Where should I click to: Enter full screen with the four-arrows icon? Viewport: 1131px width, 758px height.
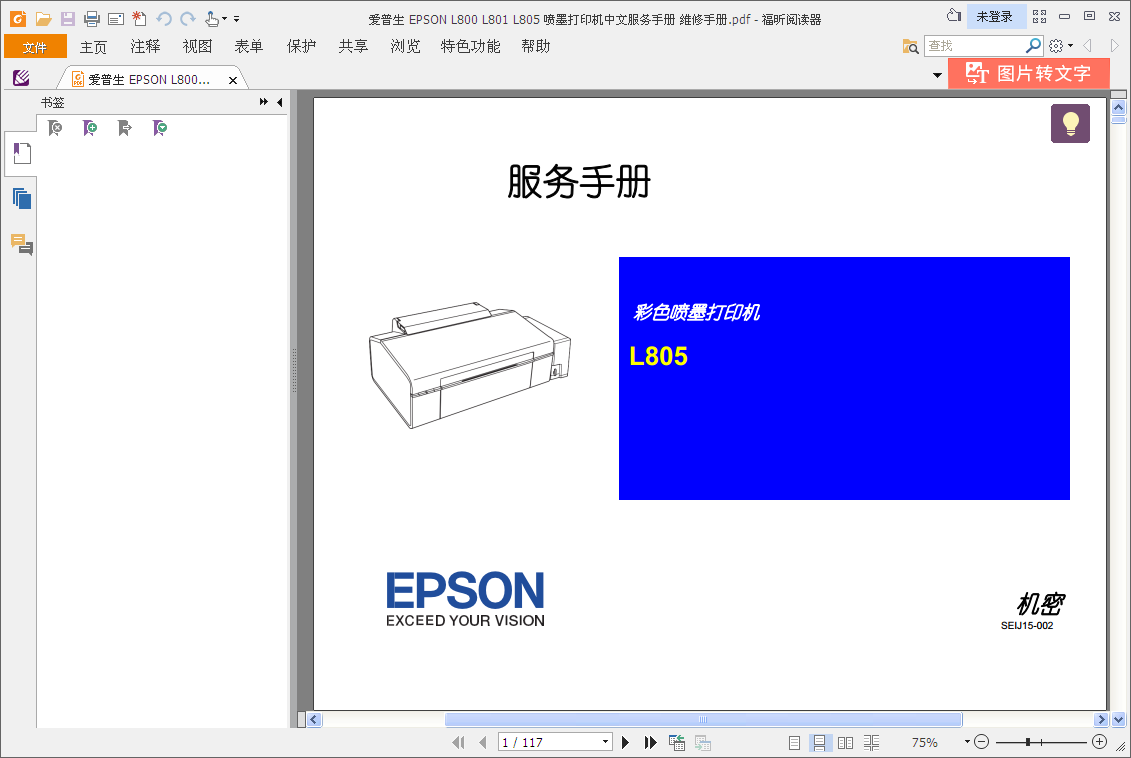1039,17
